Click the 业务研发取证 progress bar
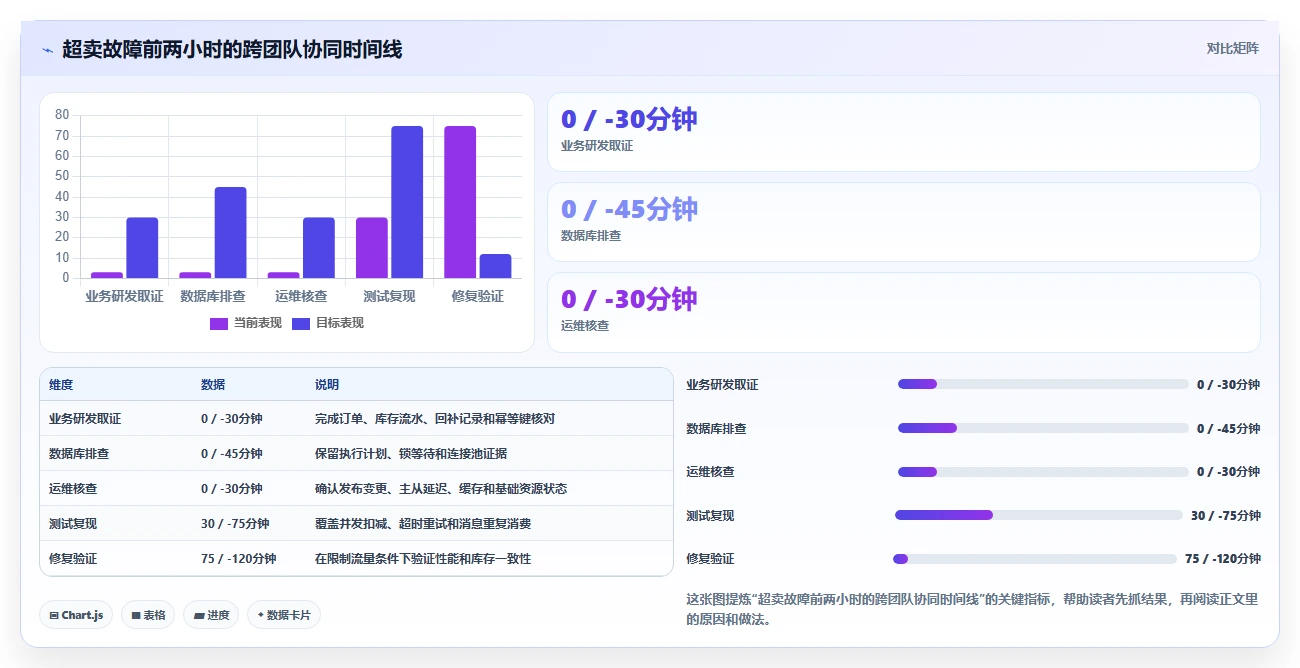 coord(1043,384)
